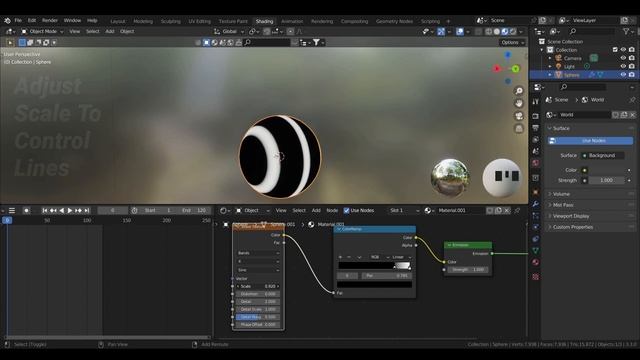Screen dimensions: 640x360
Task: Click the toggle camera view icon
Action: [x=519, y=116]
